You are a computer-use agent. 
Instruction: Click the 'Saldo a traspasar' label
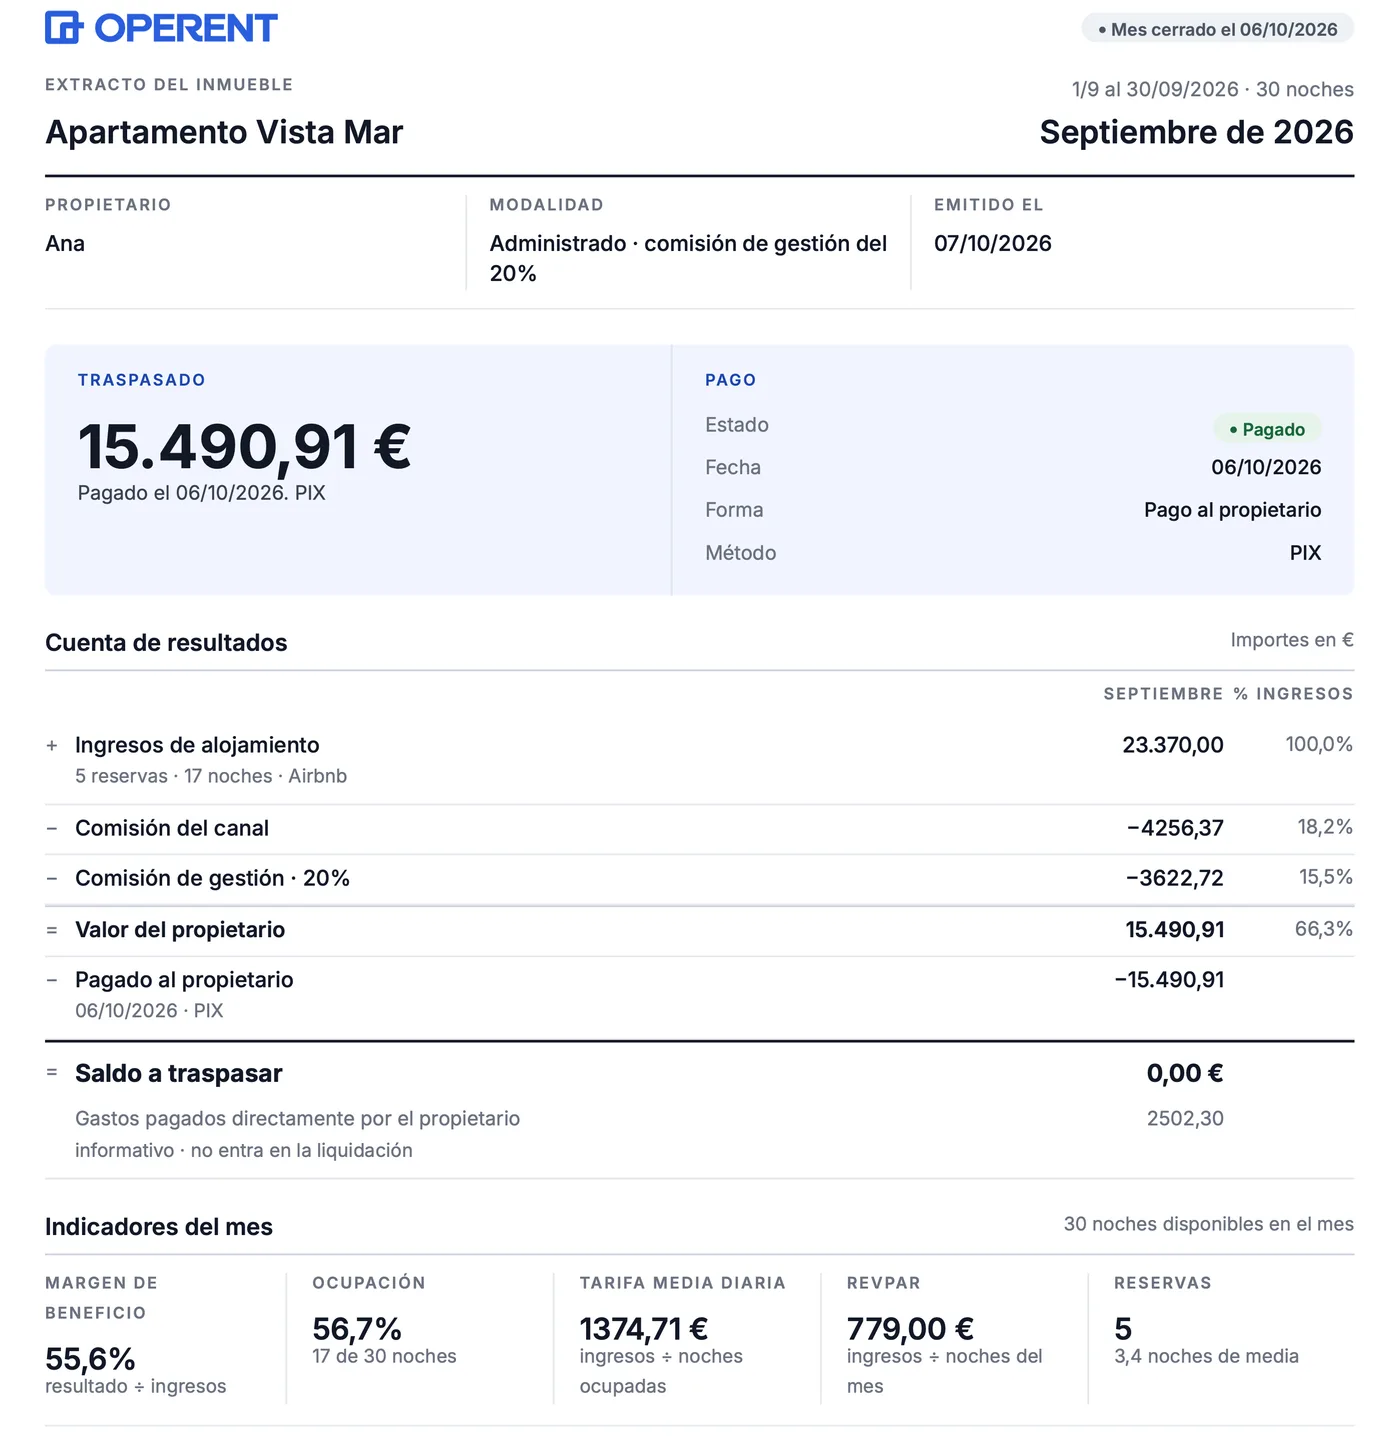(x=179, y=1074)
